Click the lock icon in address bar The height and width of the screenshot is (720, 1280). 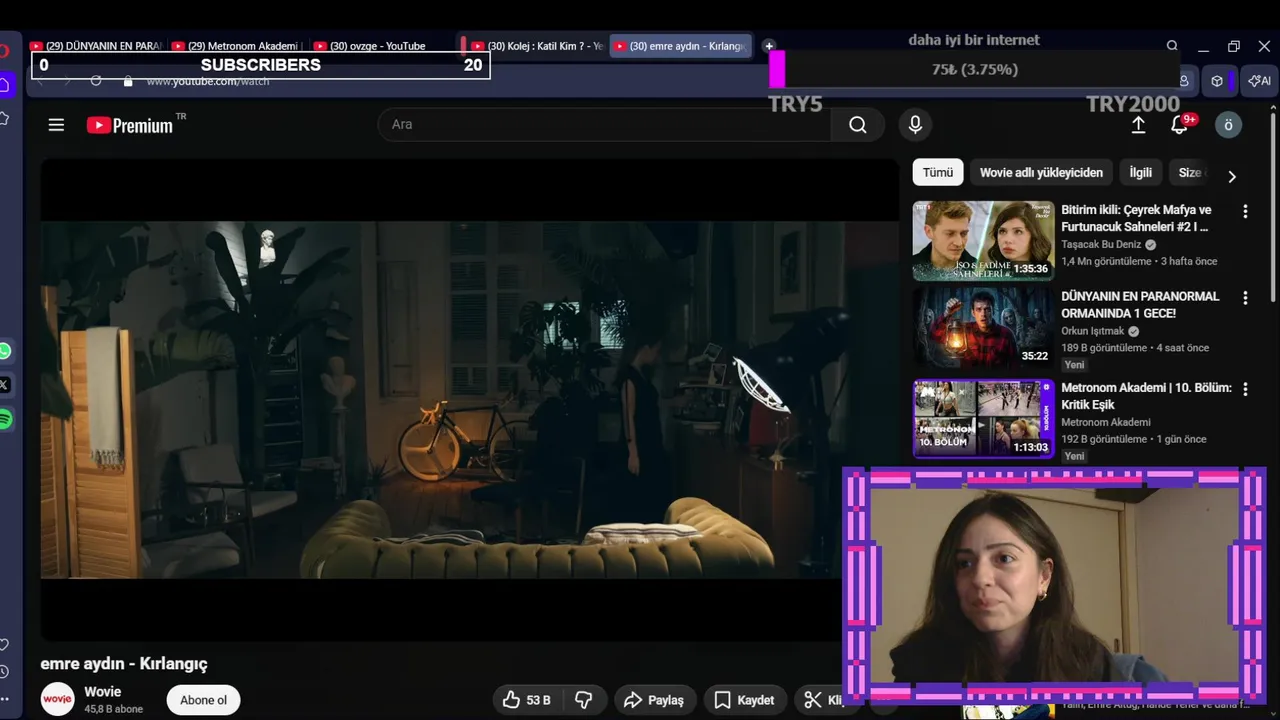pyautogui.click(x=128, y=81)
